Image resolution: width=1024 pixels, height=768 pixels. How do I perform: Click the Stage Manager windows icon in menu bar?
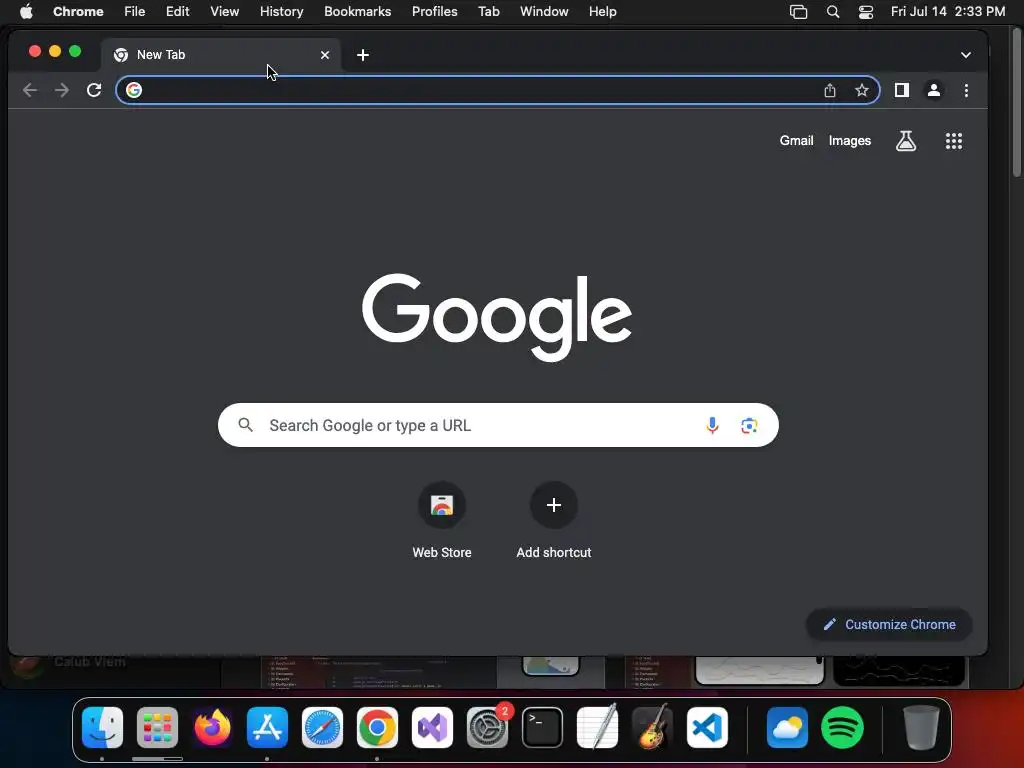[798, 12]
